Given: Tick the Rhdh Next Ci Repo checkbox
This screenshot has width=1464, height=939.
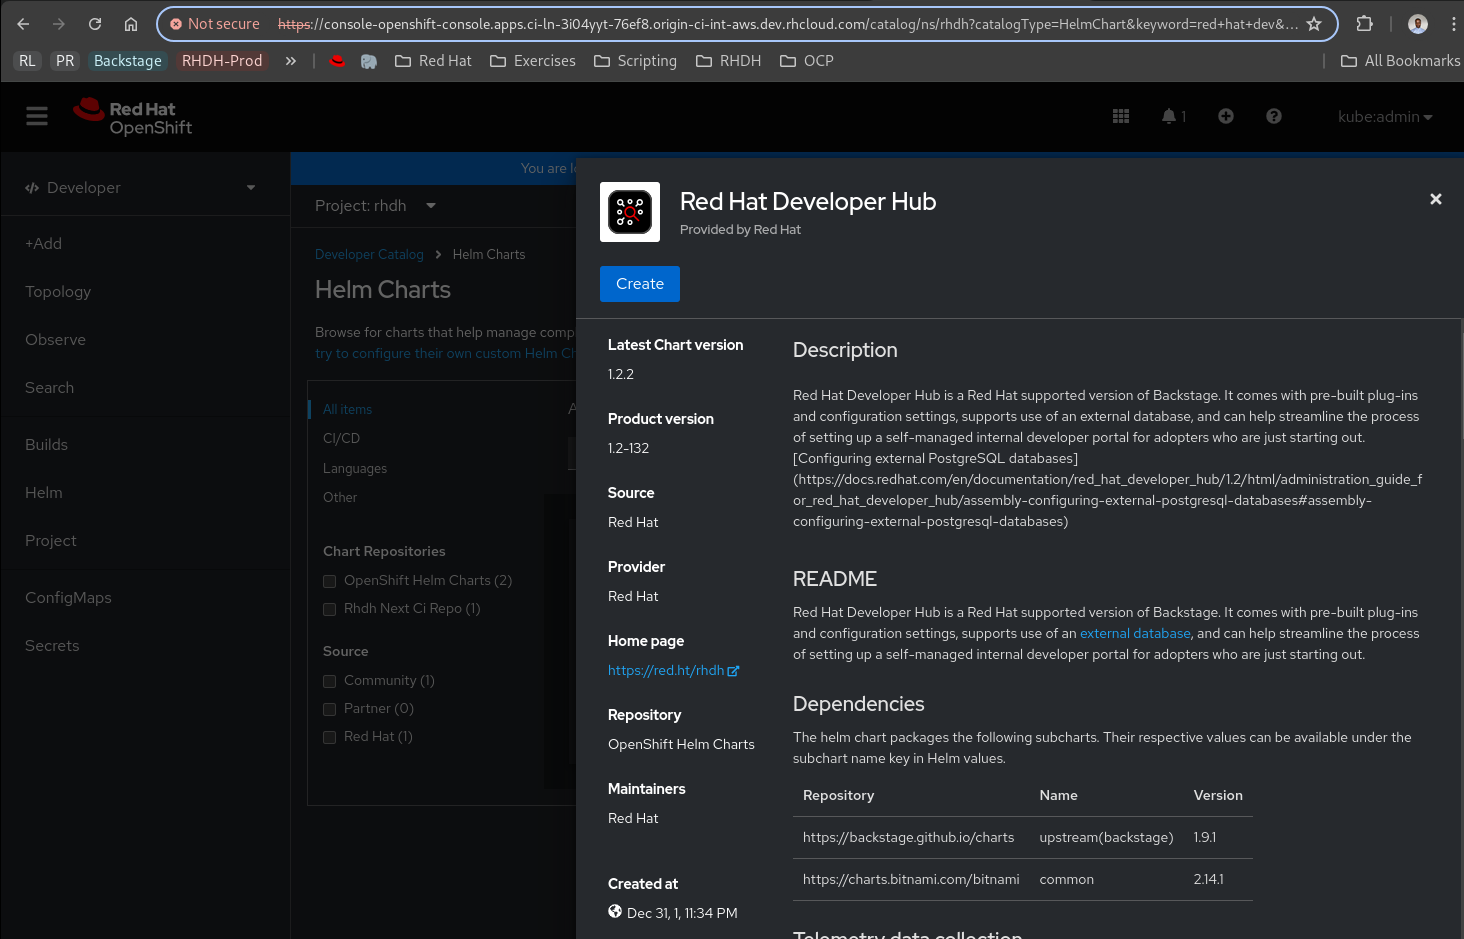Looking at the screenshot, I should coord(329,609).
